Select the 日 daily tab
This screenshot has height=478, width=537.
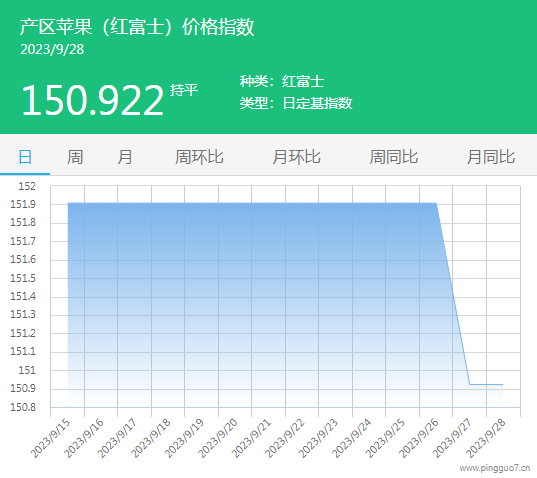[25, 157]
